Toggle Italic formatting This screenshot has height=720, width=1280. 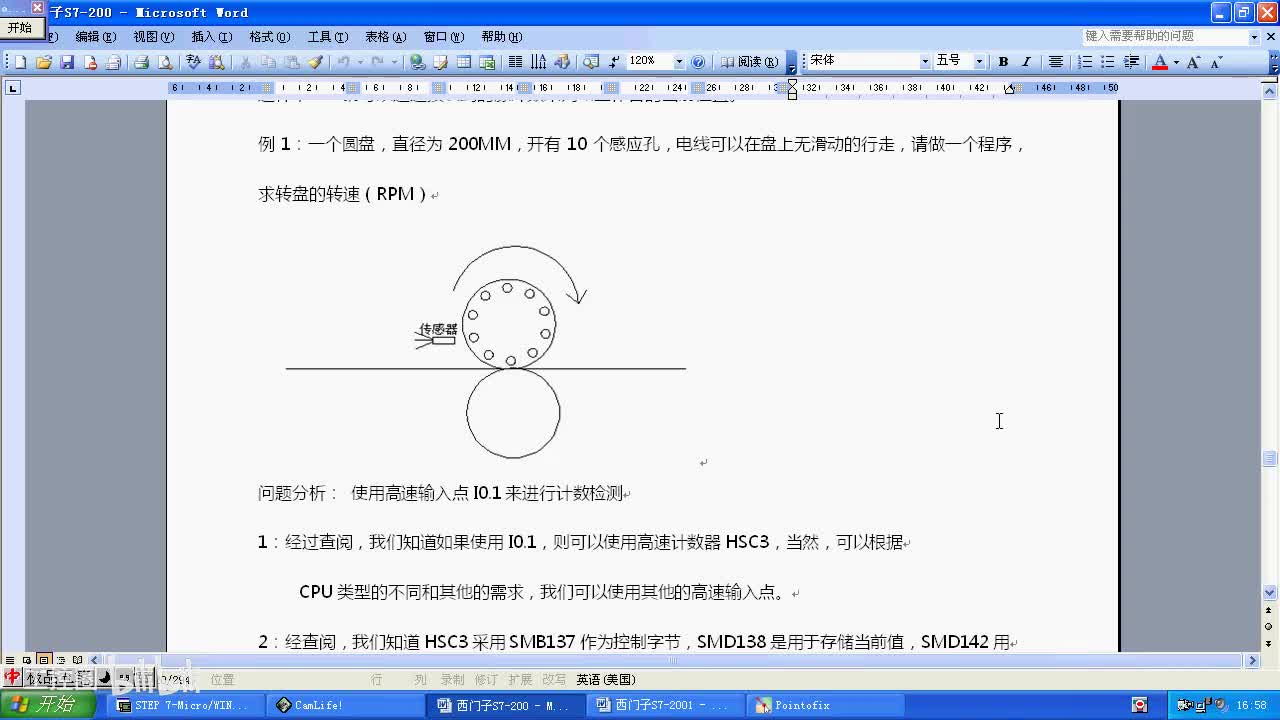1026,62
